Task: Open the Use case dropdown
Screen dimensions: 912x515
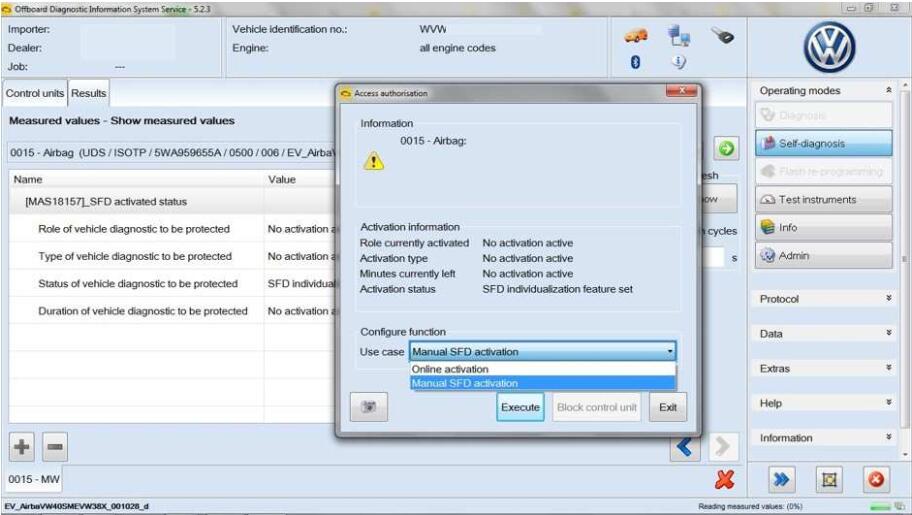Action: coord(543,351)
